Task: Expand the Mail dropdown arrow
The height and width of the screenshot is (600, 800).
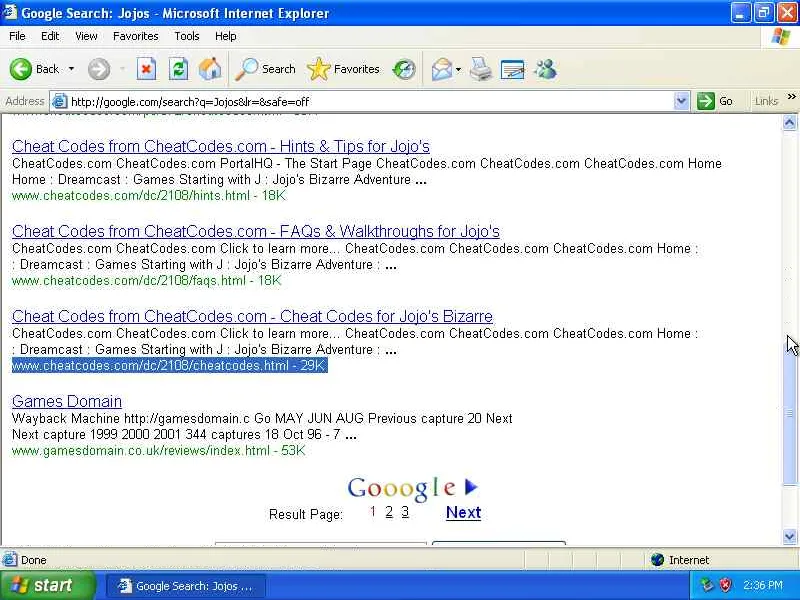Action: coord(458,69)
